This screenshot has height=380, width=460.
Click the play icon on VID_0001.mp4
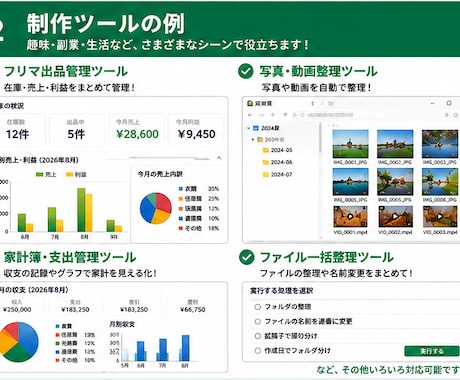(350, 217)
